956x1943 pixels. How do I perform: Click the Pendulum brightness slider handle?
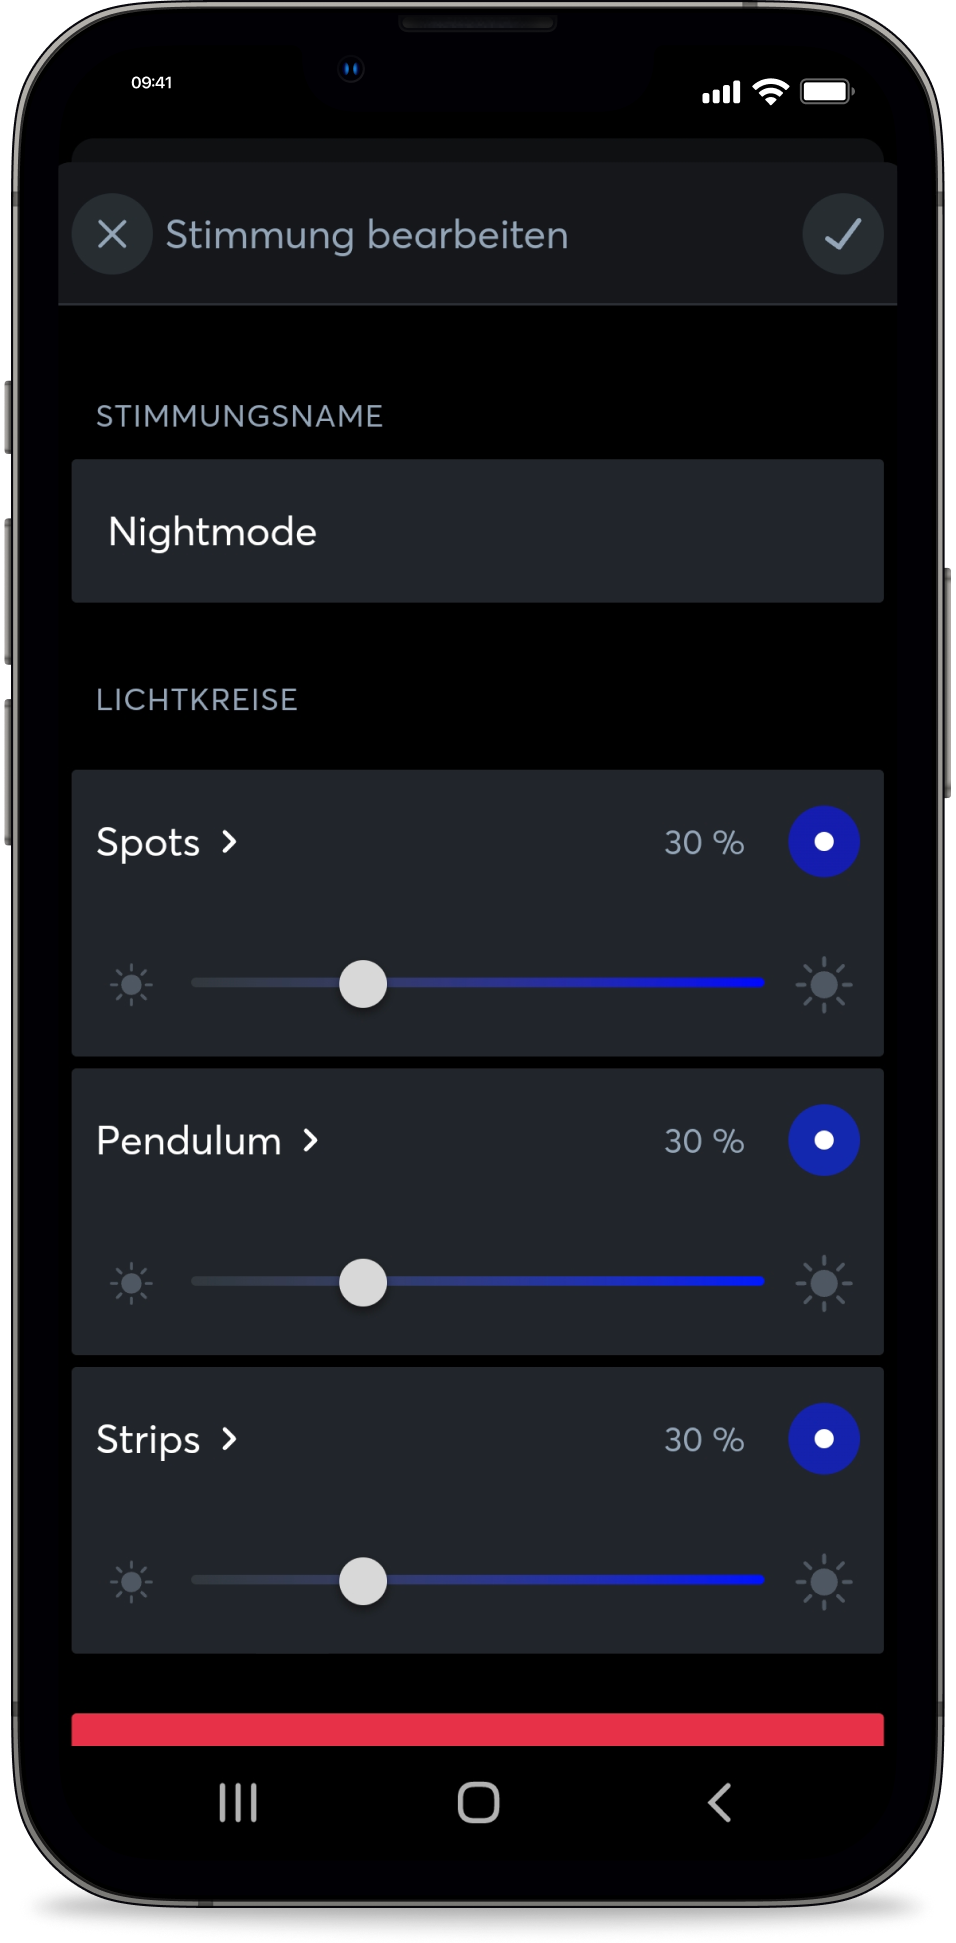coord(363,1283)
